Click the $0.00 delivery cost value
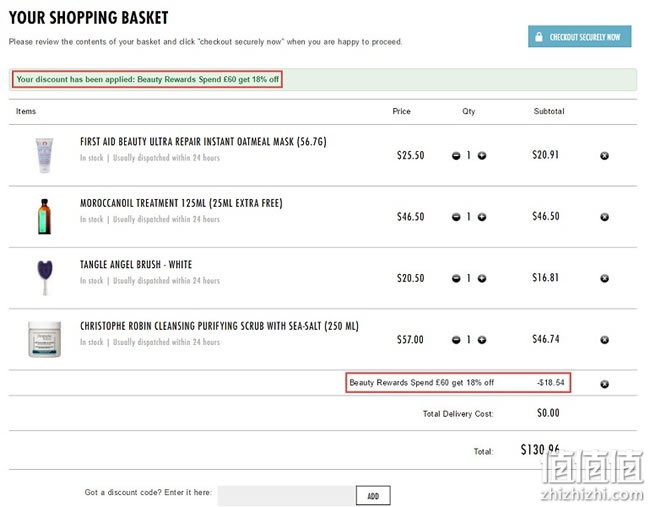The height and width of the screenshot is (507, 650). pos(548,413)
